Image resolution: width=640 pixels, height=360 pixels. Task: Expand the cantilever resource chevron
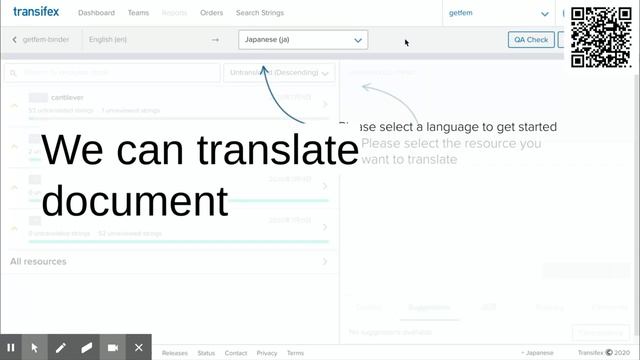click(x=325, y=104)
